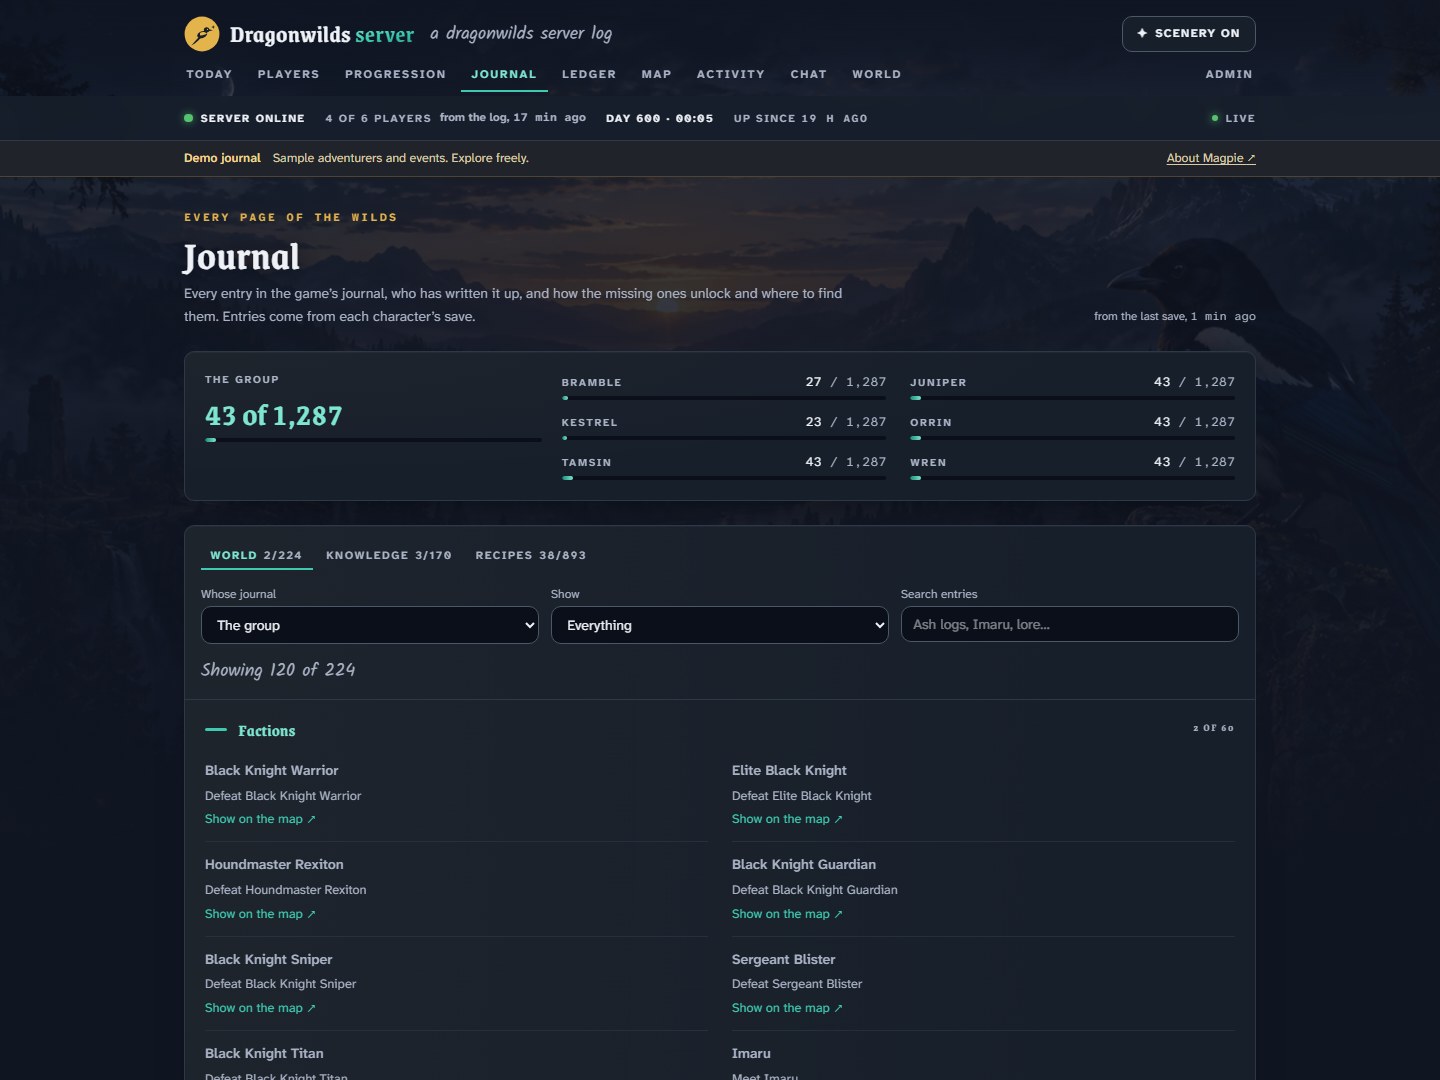Show Black Knight Guardian on the map
Image resolution: width=1440 pixels, height=1080 pixels.
click(x=787, y=914)
